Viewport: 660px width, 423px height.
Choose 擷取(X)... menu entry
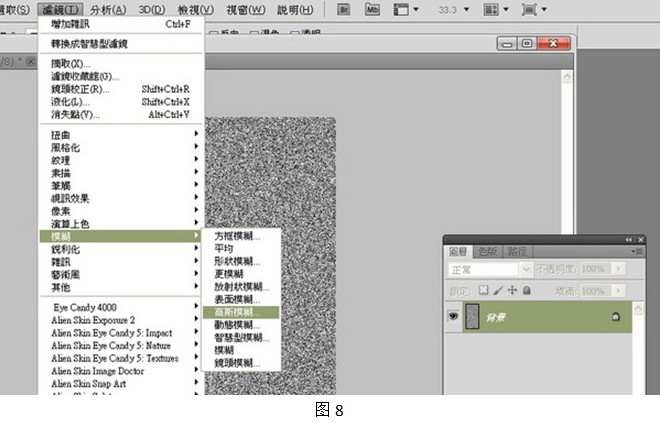tap(121, 64)
